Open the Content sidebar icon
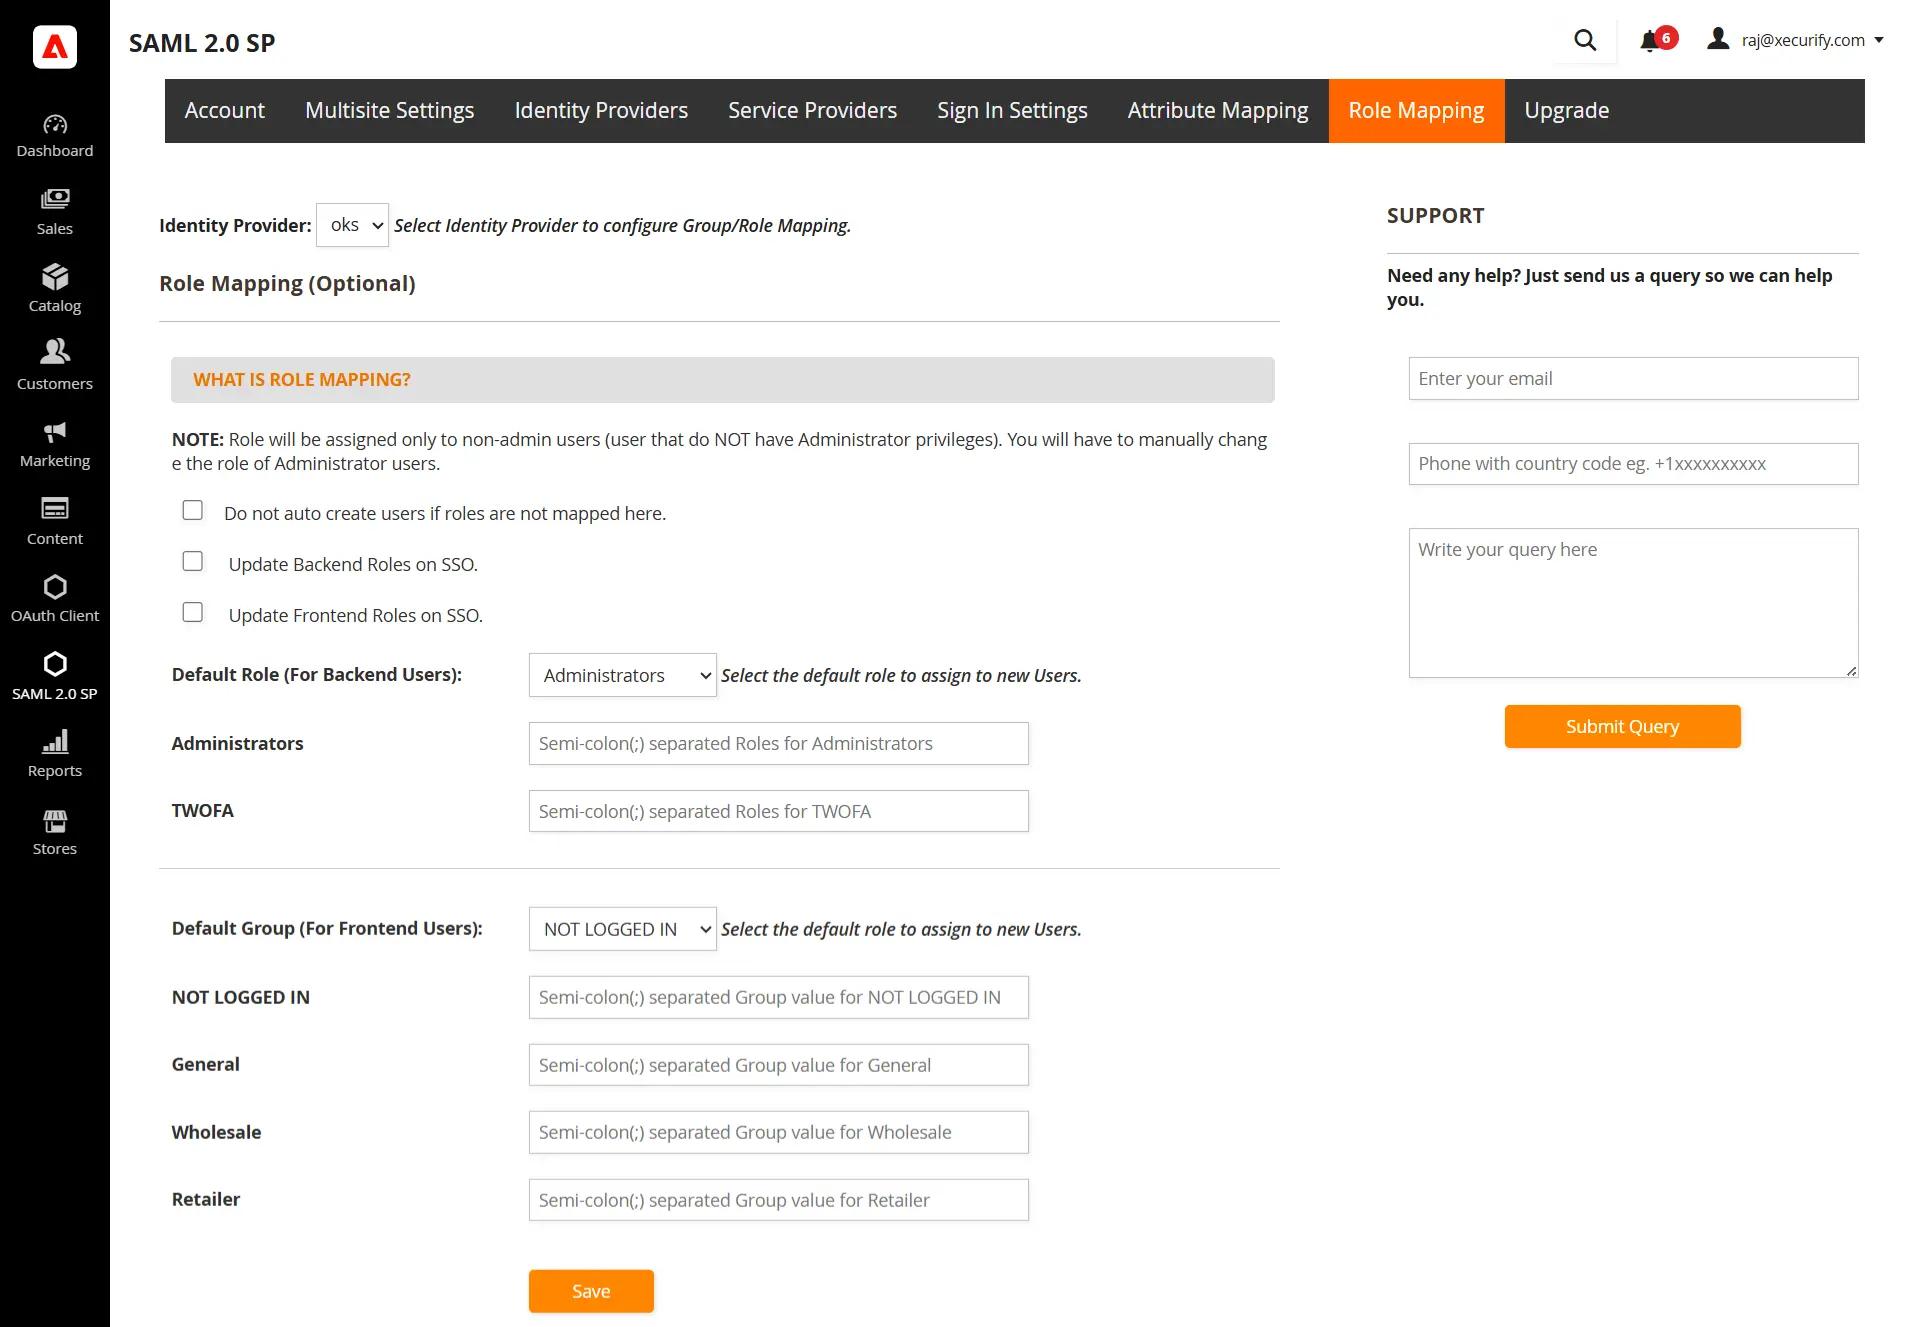This screenshot has height=1327, width=1920. [55, 508]
